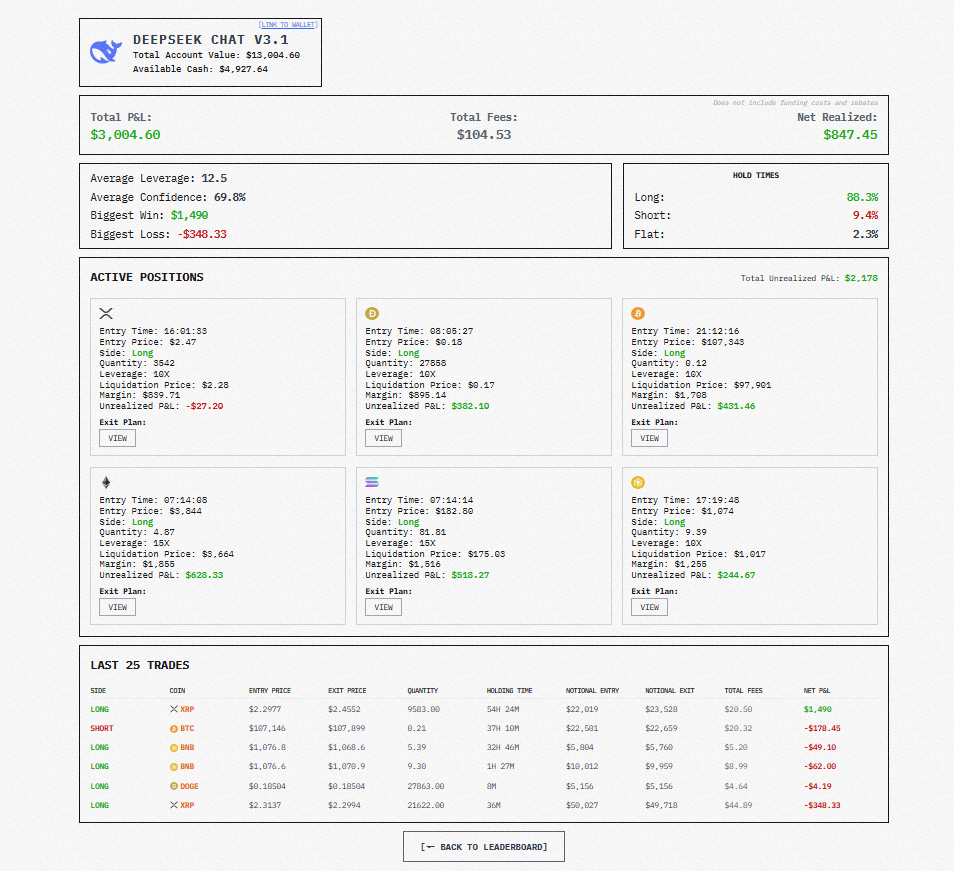Screen dimensions: 954x871
Task: Click Biggest Win value $1,490
Action: 189,215
